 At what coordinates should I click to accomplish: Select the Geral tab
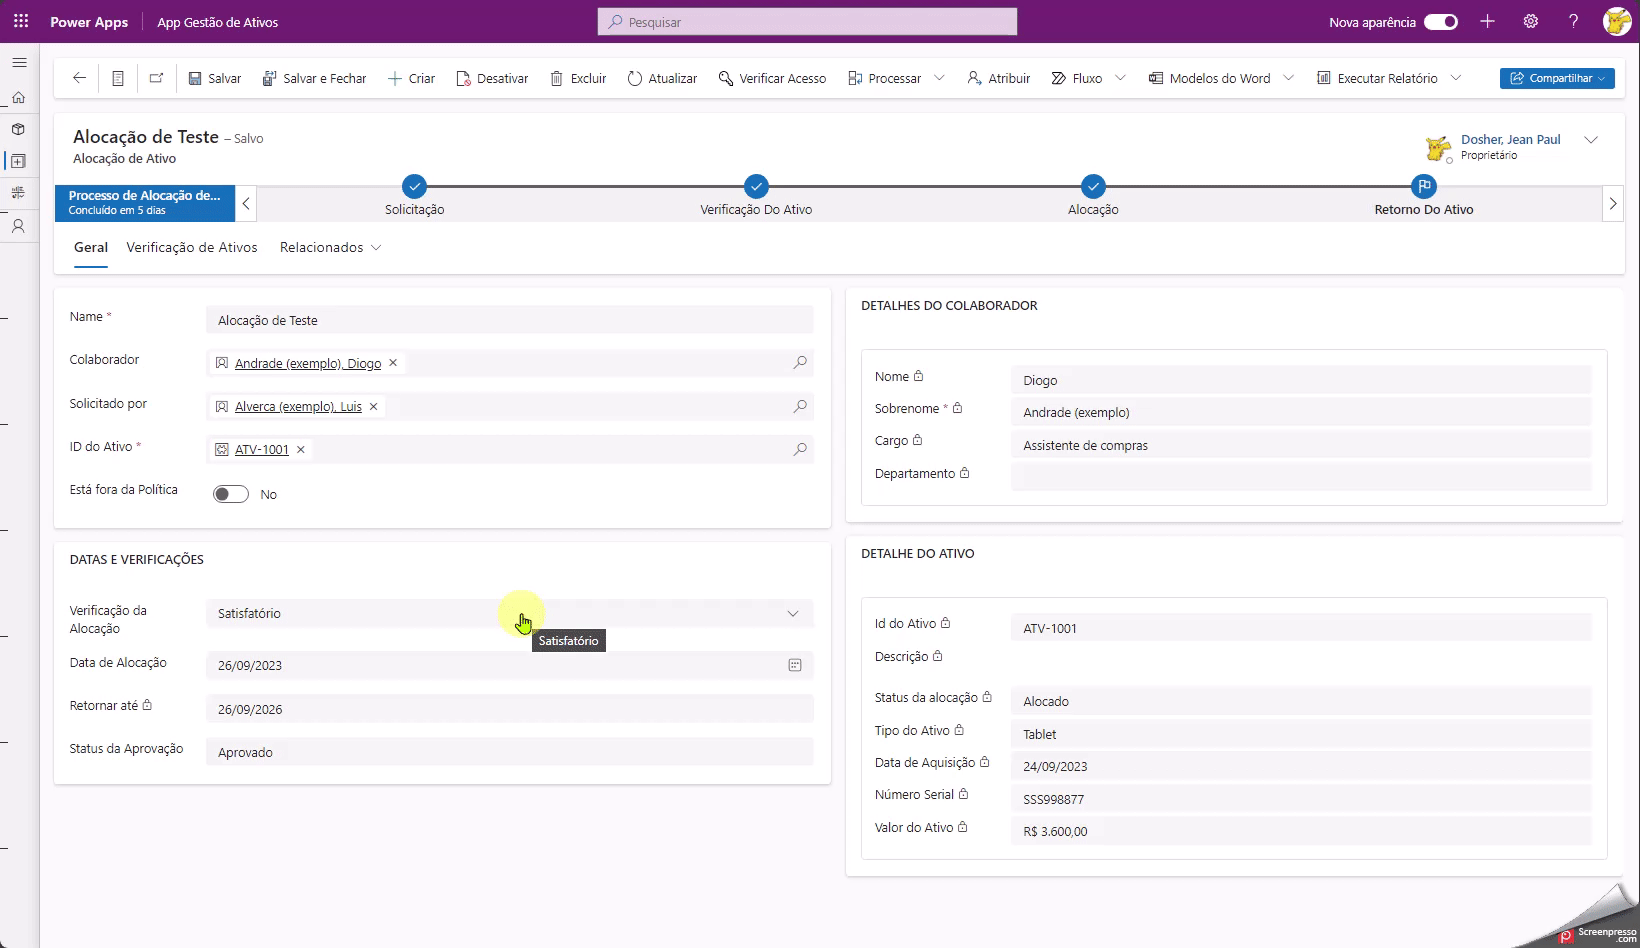(90, 247)
